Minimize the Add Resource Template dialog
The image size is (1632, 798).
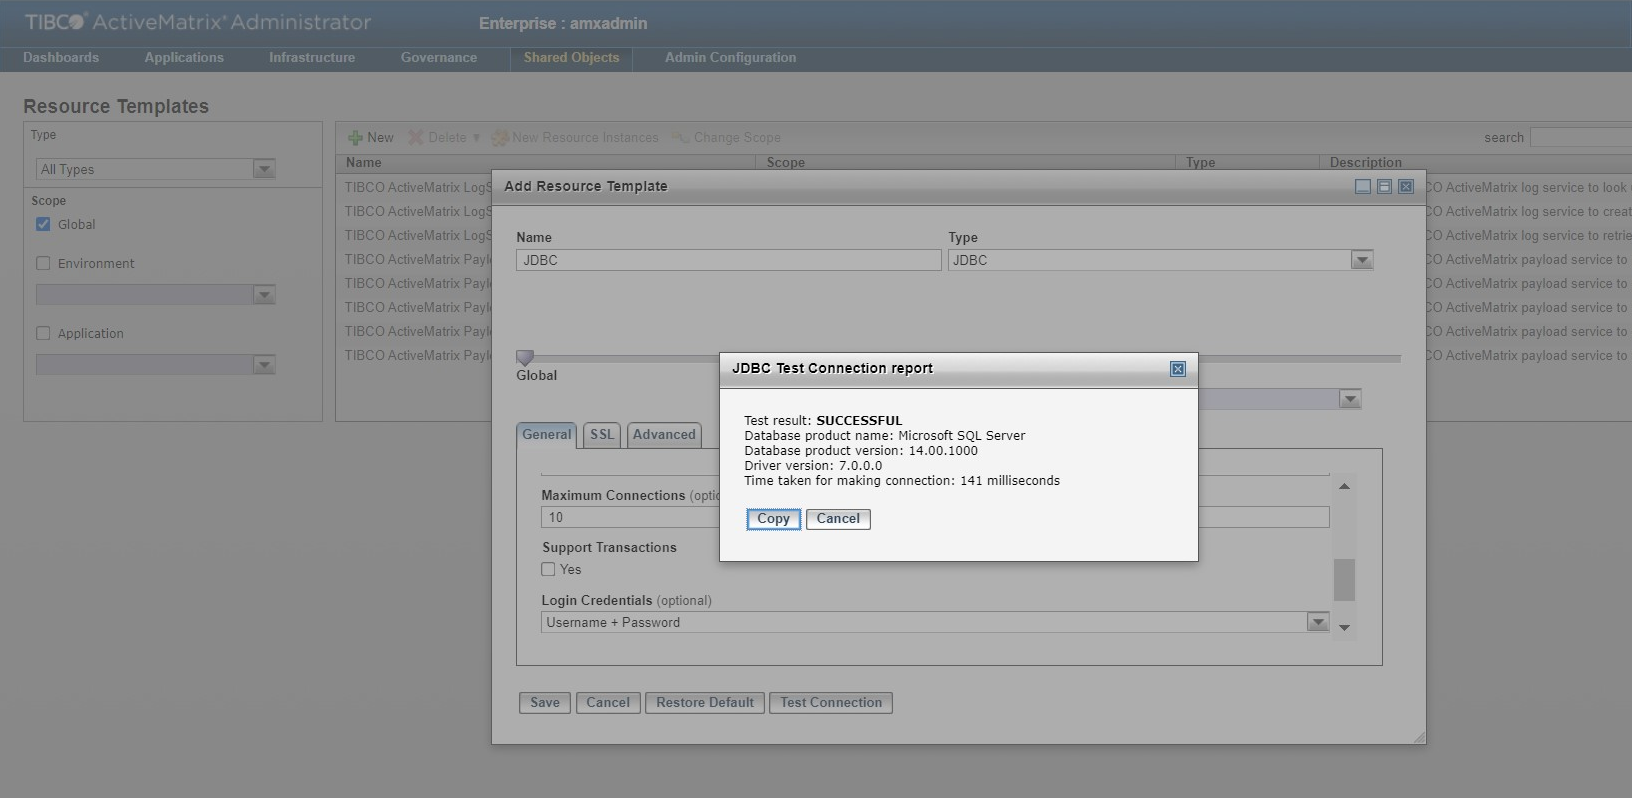1362,187
